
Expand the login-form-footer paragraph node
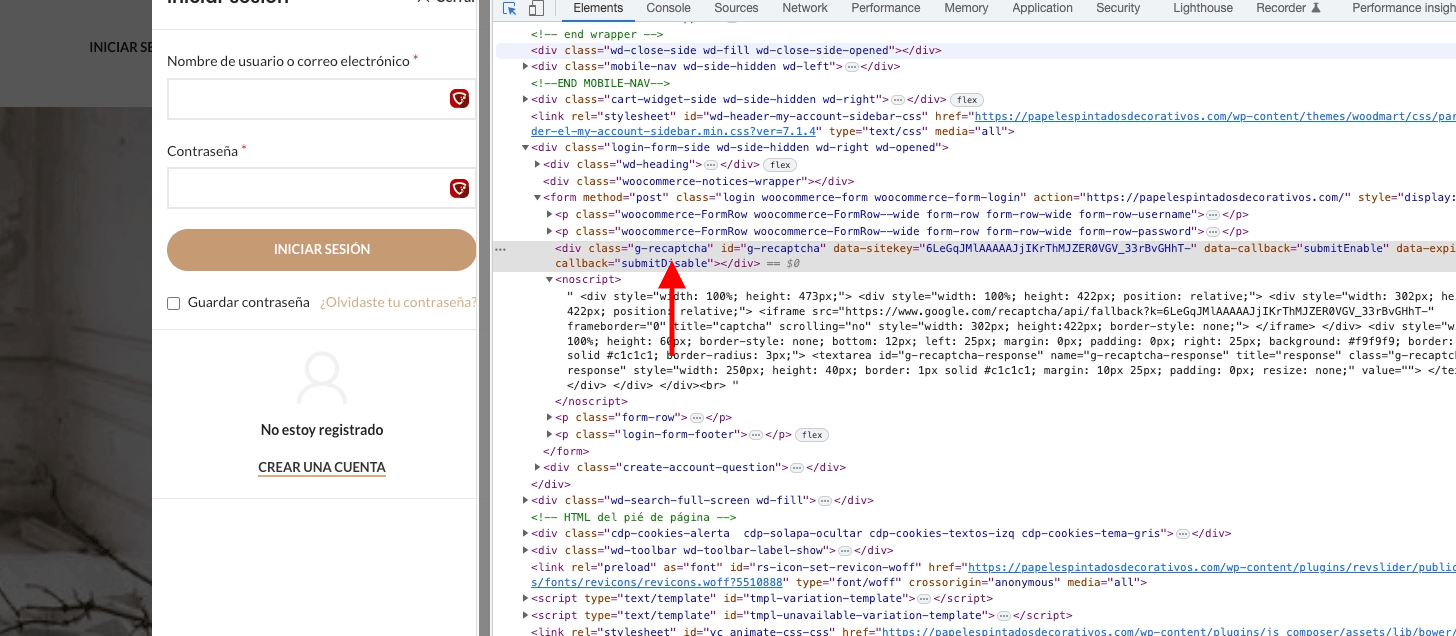tap(549, 435)
